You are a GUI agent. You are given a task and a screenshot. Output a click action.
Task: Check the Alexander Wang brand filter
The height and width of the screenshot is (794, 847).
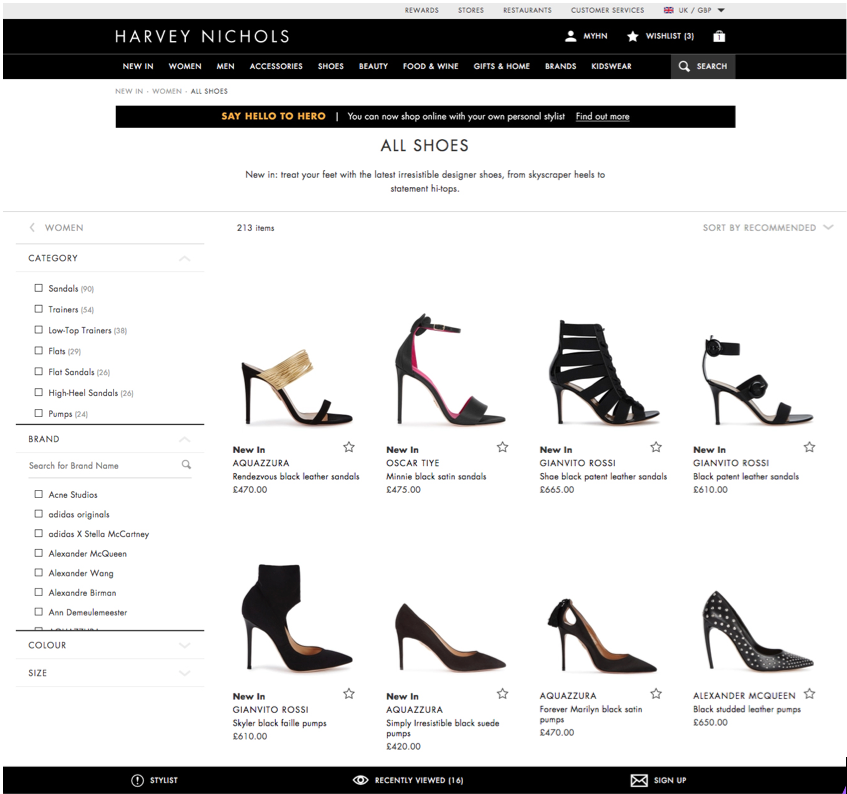tap(38, 573)
